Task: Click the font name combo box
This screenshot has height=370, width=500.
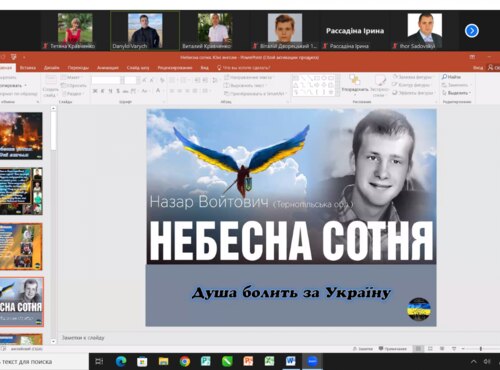Action: coord(108,80)
